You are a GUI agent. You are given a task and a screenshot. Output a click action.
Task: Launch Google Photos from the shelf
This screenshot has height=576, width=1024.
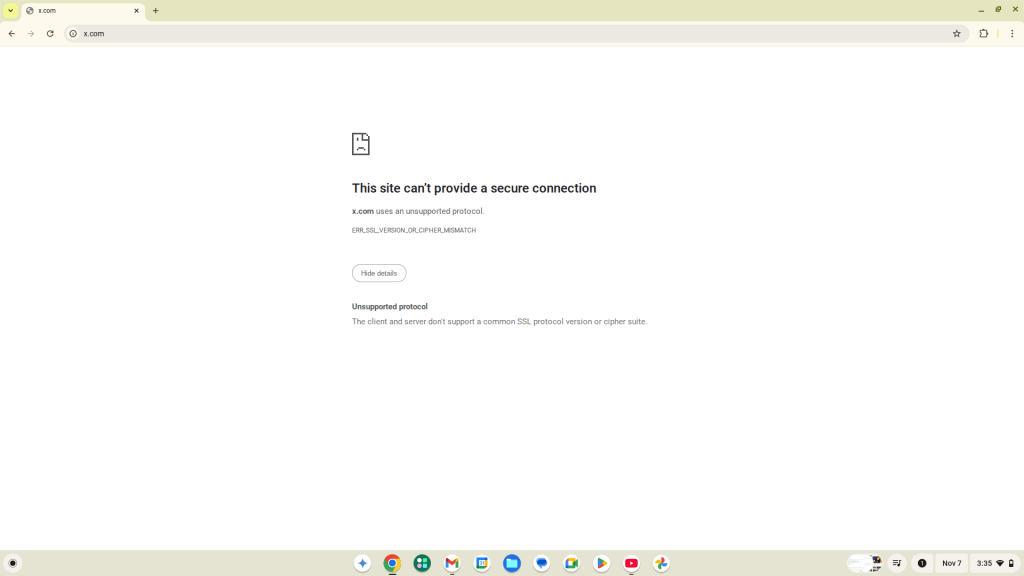point(661,563)
